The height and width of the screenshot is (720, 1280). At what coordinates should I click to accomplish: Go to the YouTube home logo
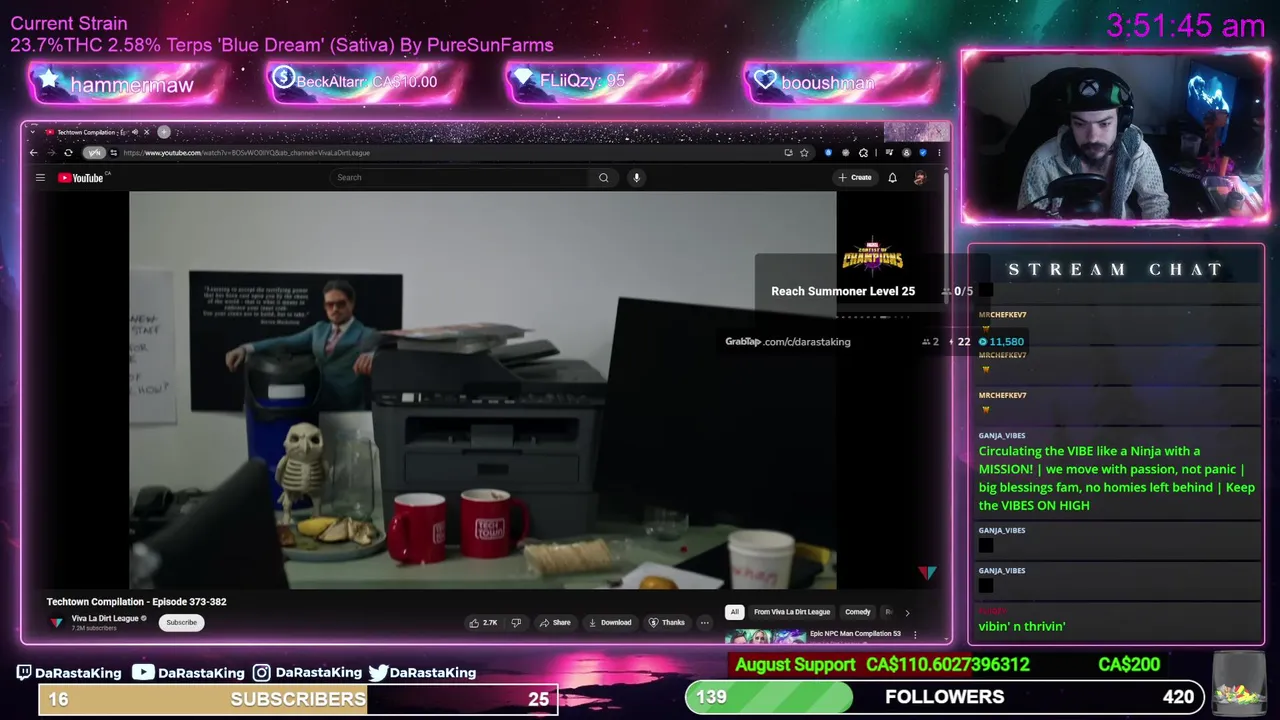pos(82,177)
